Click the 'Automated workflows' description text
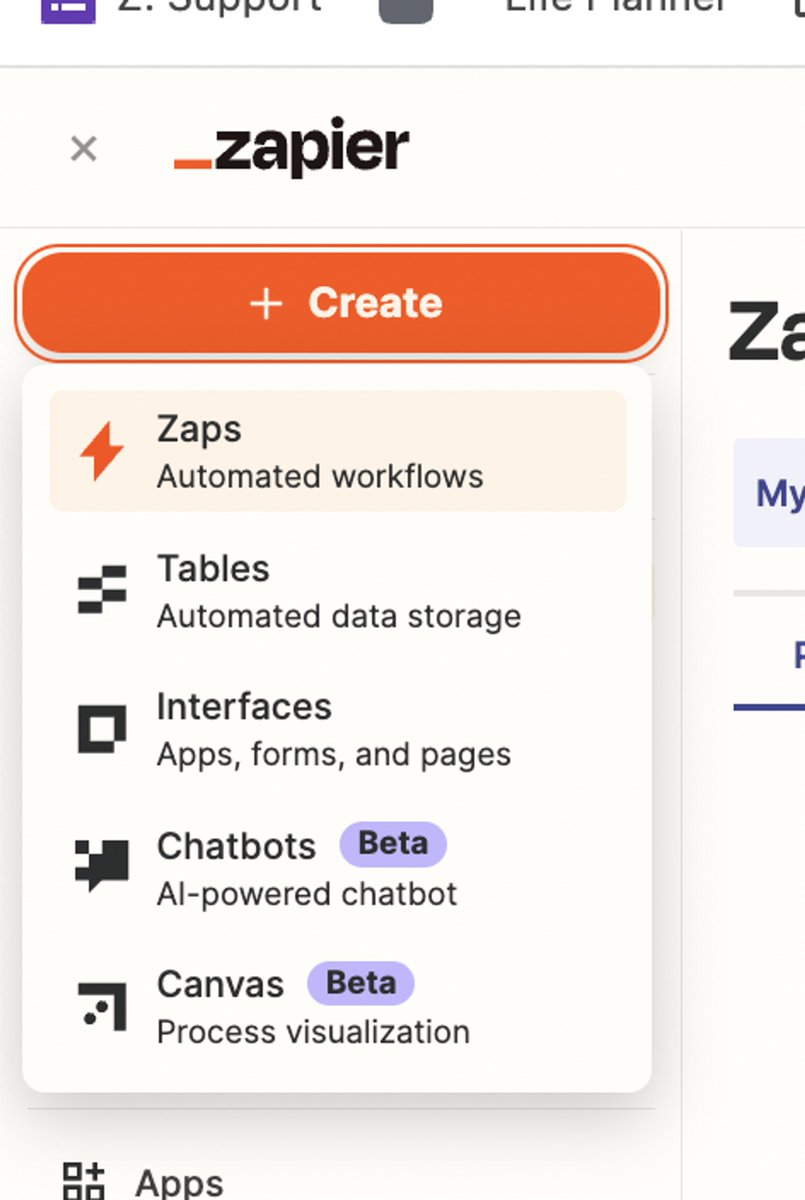The image size is (805, 1200). pos(320,476)
